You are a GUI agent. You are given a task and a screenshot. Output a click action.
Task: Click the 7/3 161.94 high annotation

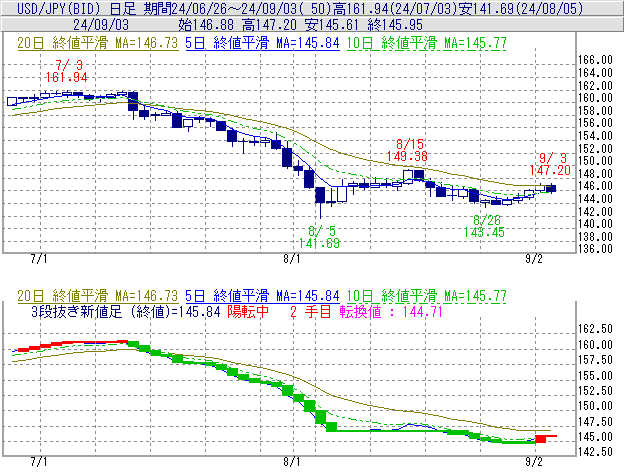(67, 71)
